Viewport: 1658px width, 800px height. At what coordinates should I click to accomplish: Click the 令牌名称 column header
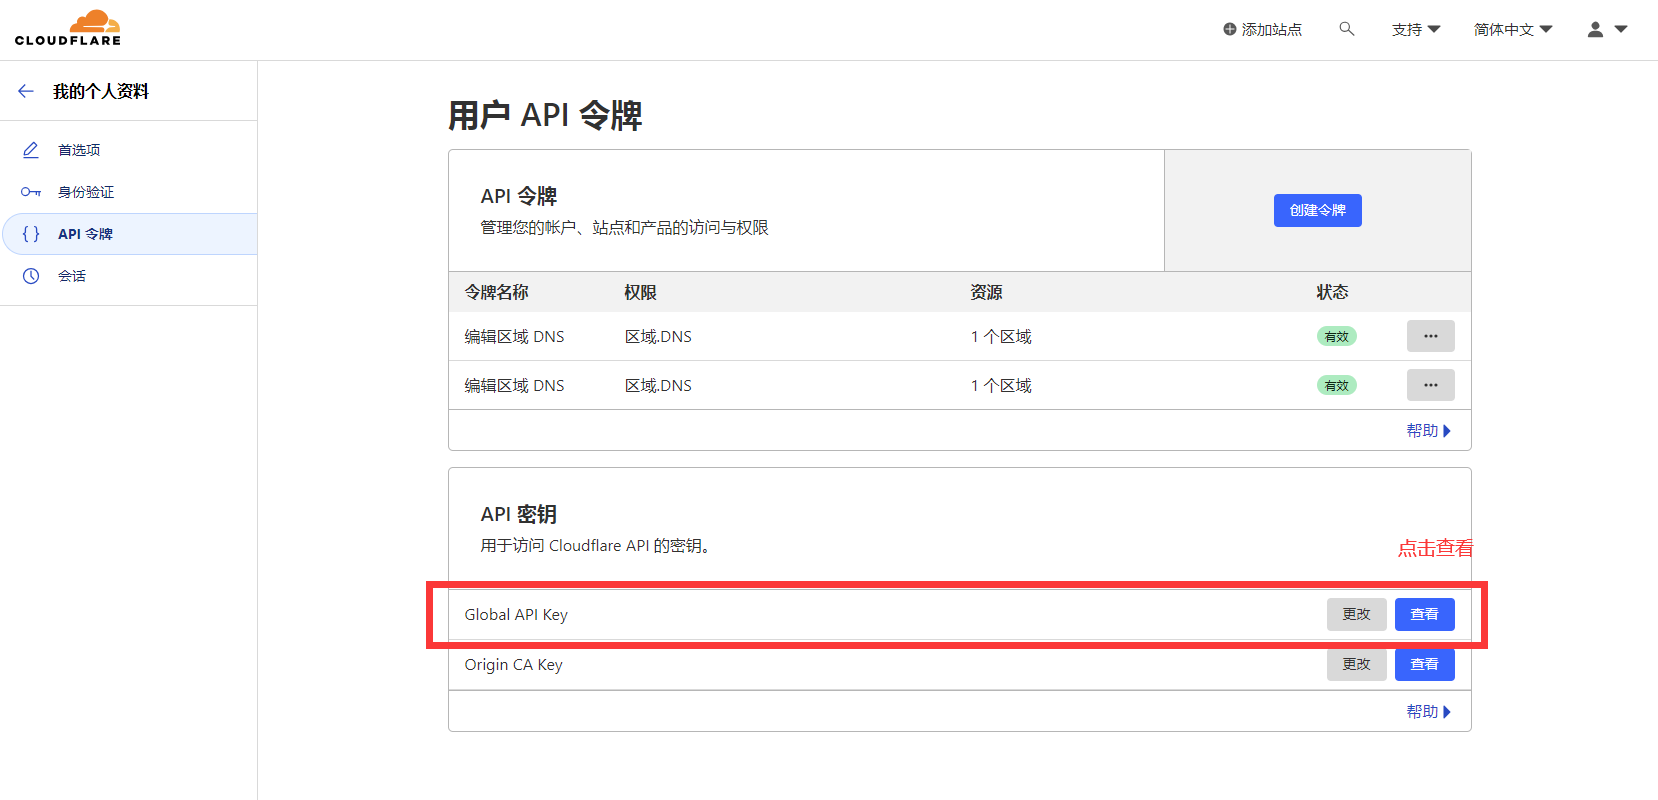[496, 292]
